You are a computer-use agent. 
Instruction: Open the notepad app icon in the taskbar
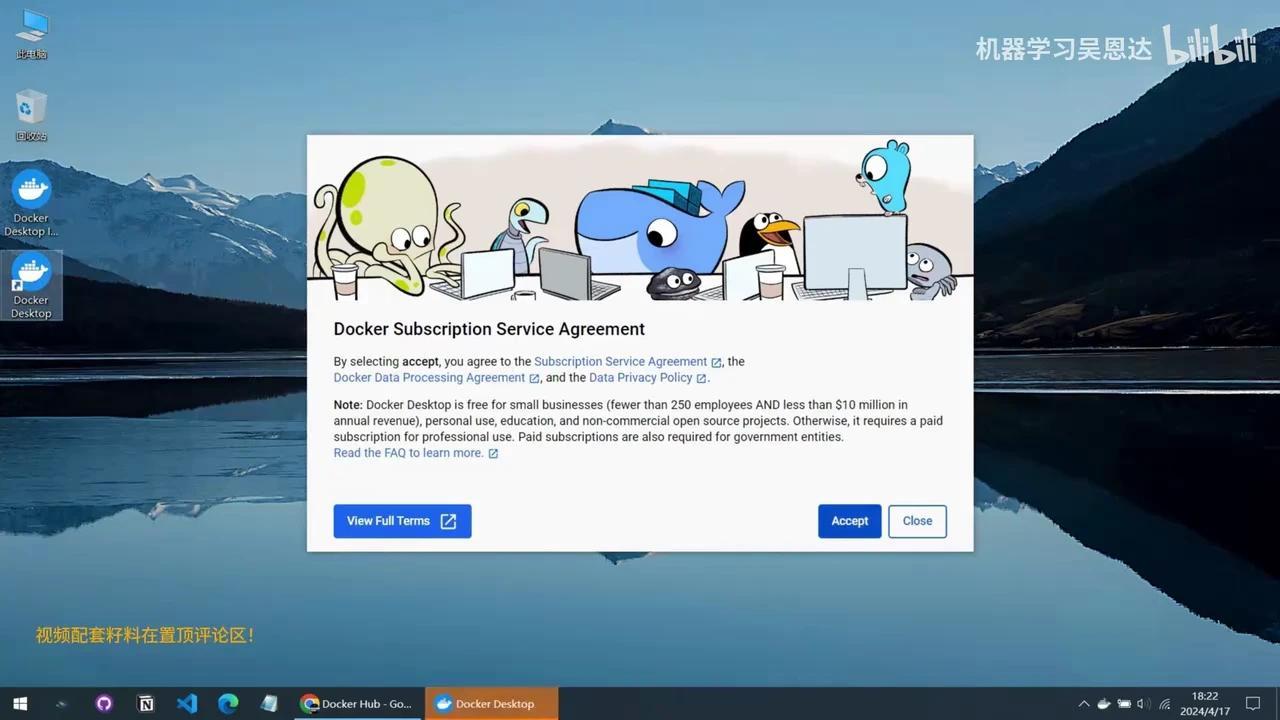[x=269, y=704]
